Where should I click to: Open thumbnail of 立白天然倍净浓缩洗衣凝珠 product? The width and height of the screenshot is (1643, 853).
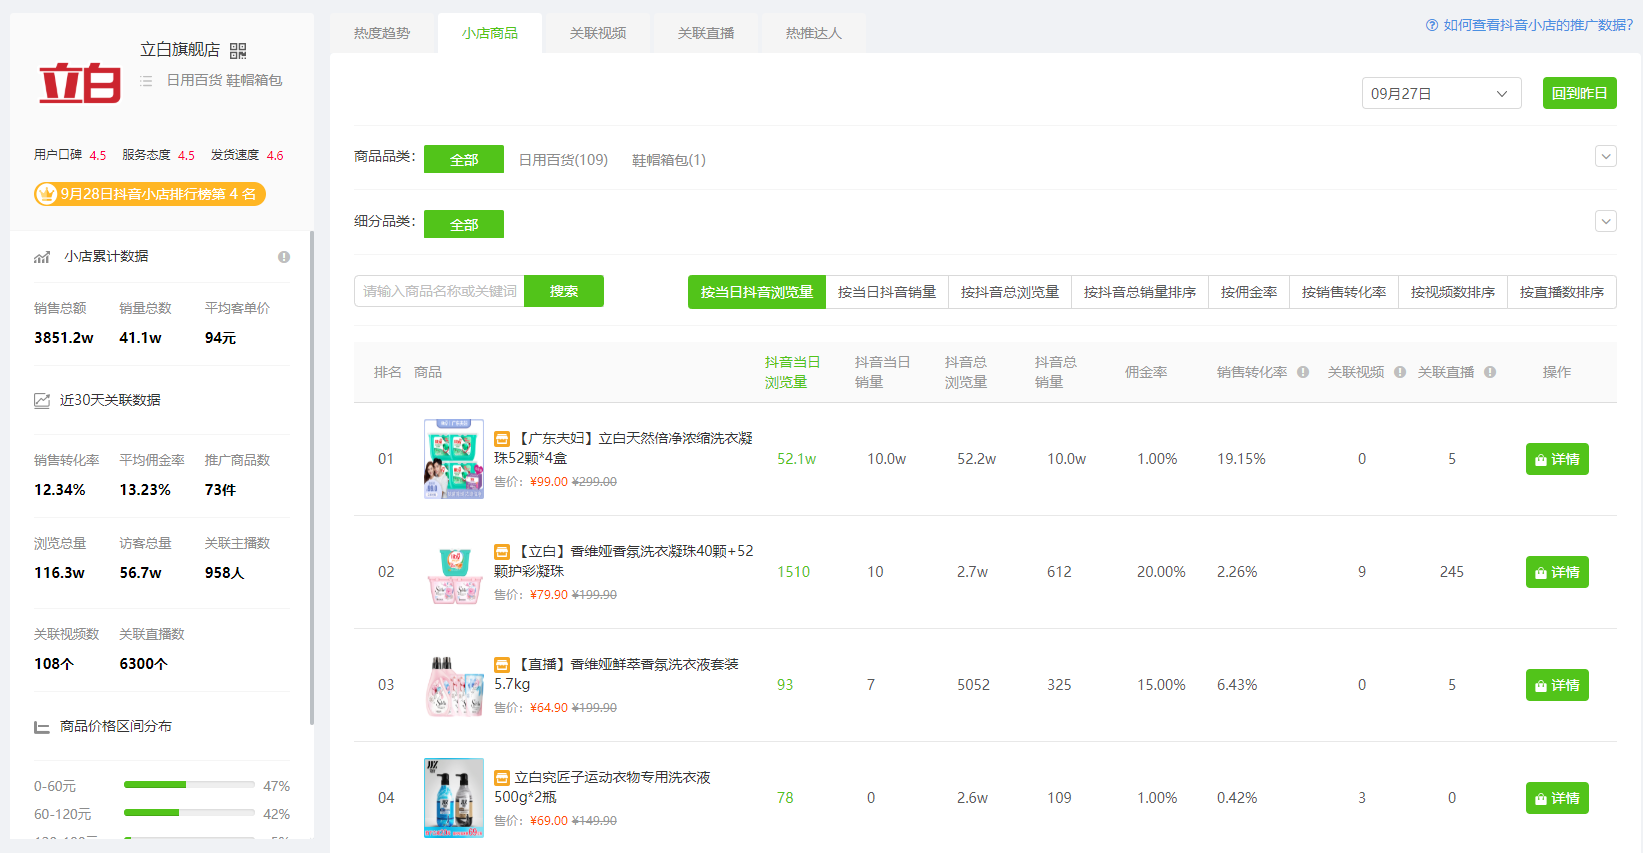(454, 459)
